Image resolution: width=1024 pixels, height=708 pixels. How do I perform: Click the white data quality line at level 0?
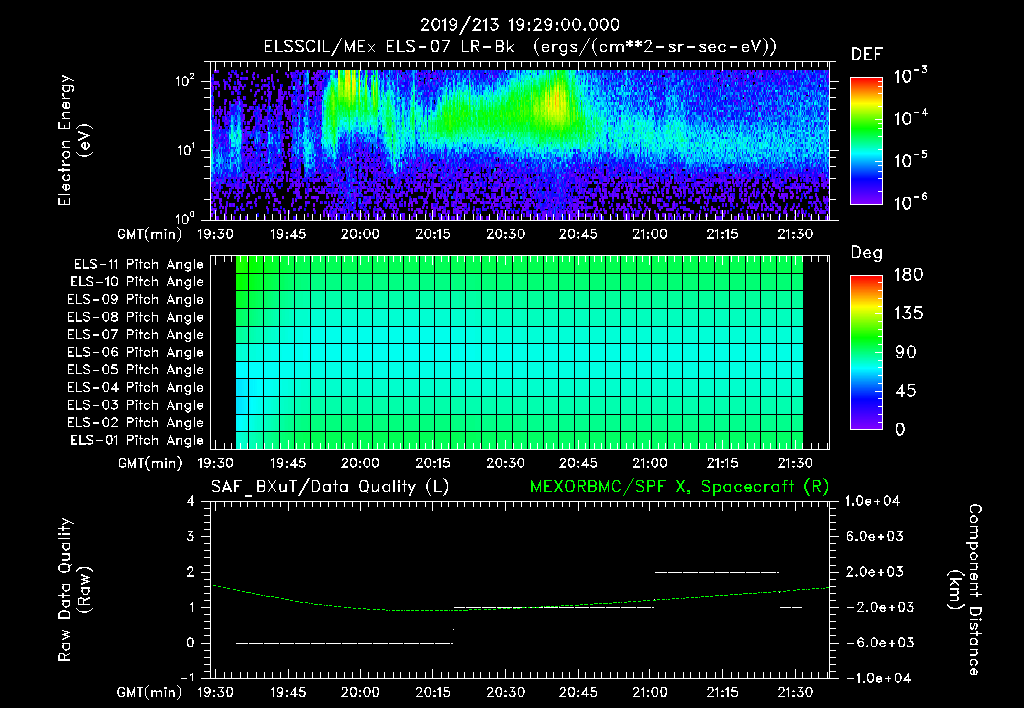[x=344, y=643]
